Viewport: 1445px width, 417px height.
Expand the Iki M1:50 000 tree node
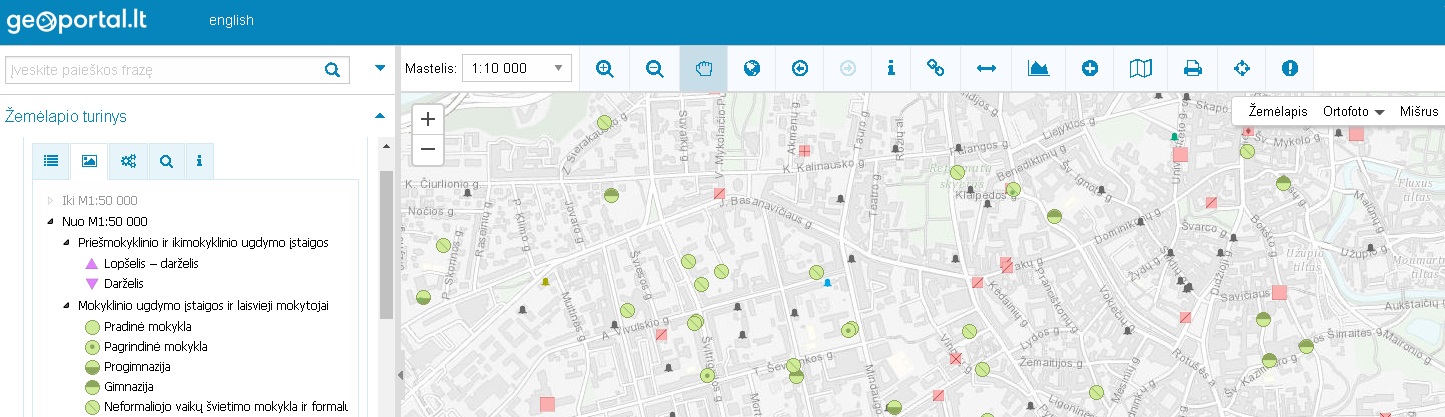point(50,200)
